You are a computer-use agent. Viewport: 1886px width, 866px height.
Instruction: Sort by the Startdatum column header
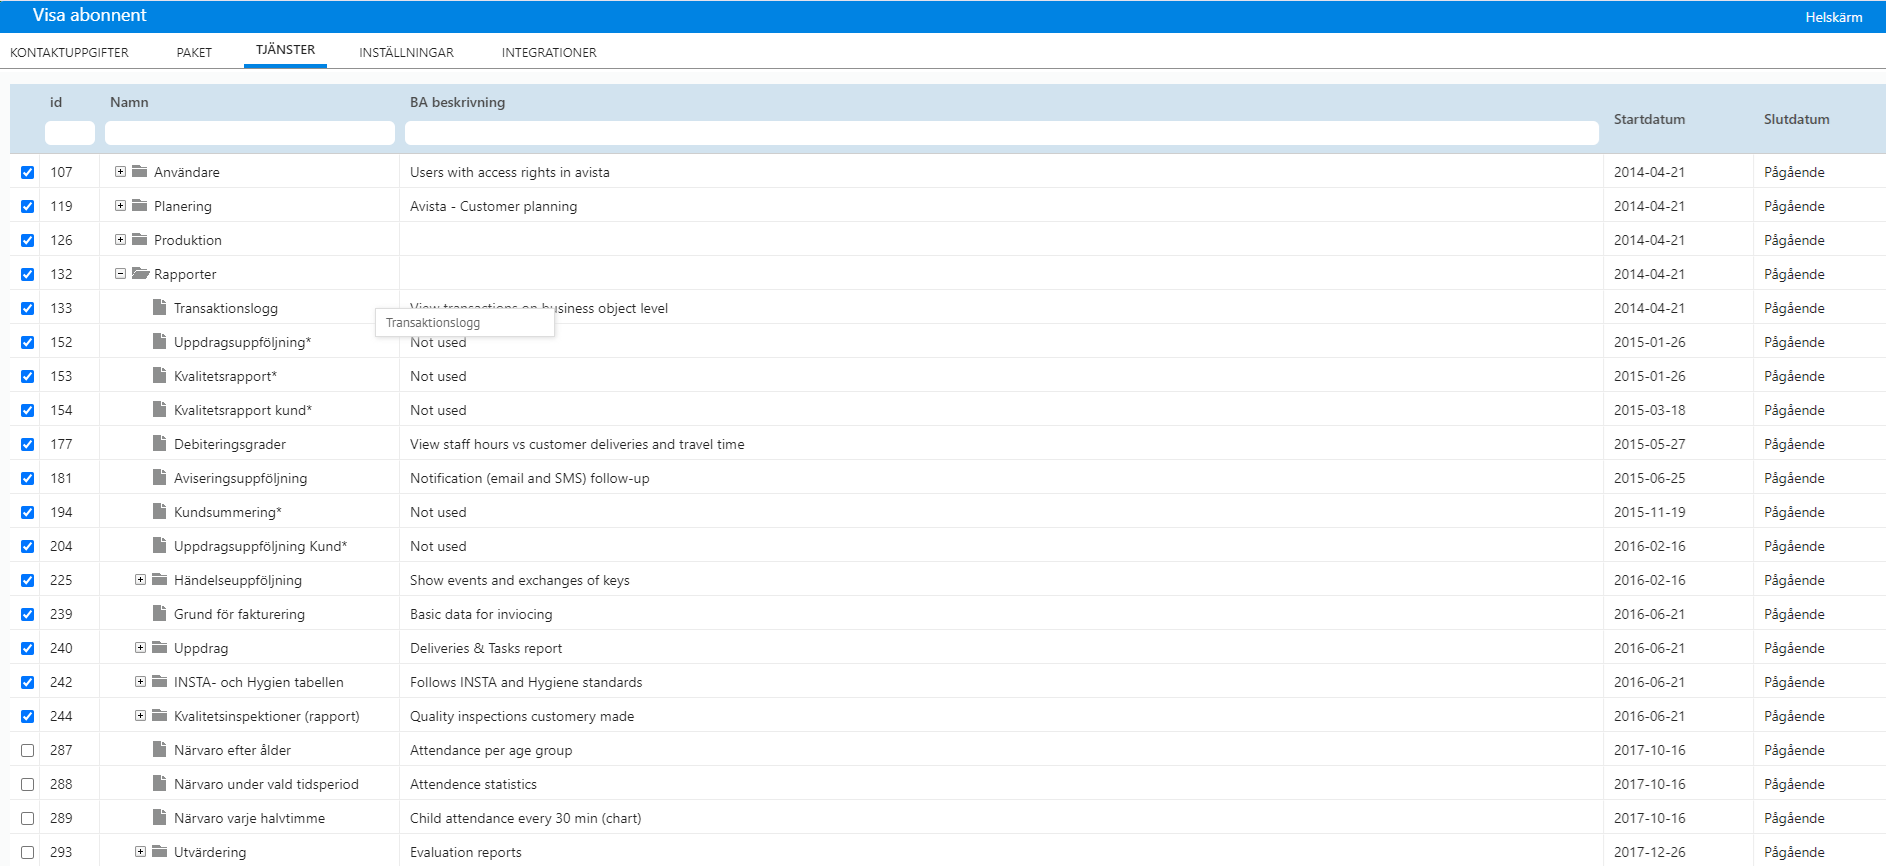[x=1649, y=119]
